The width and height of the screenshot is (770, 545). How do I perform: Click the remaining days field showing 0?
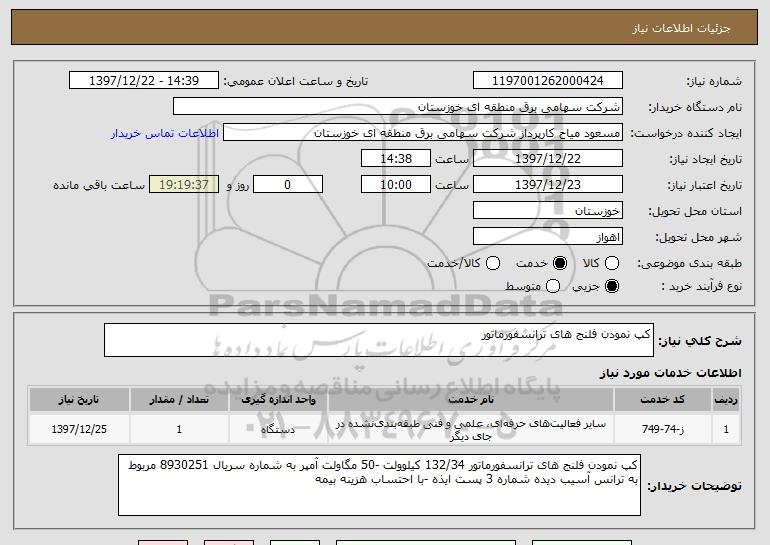[288, 185]
